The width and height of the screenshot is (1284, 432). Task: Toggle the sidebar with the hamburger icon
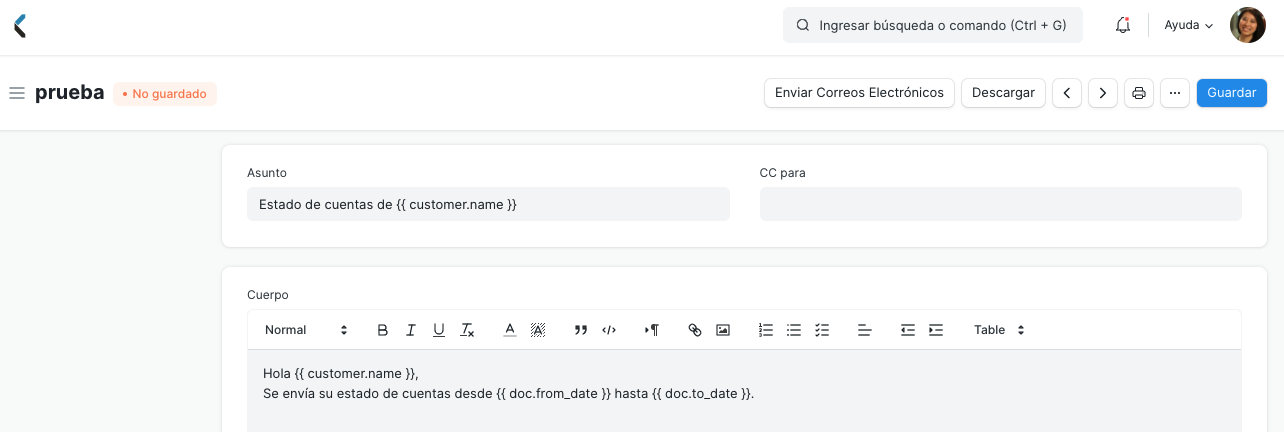pos(16,93)
